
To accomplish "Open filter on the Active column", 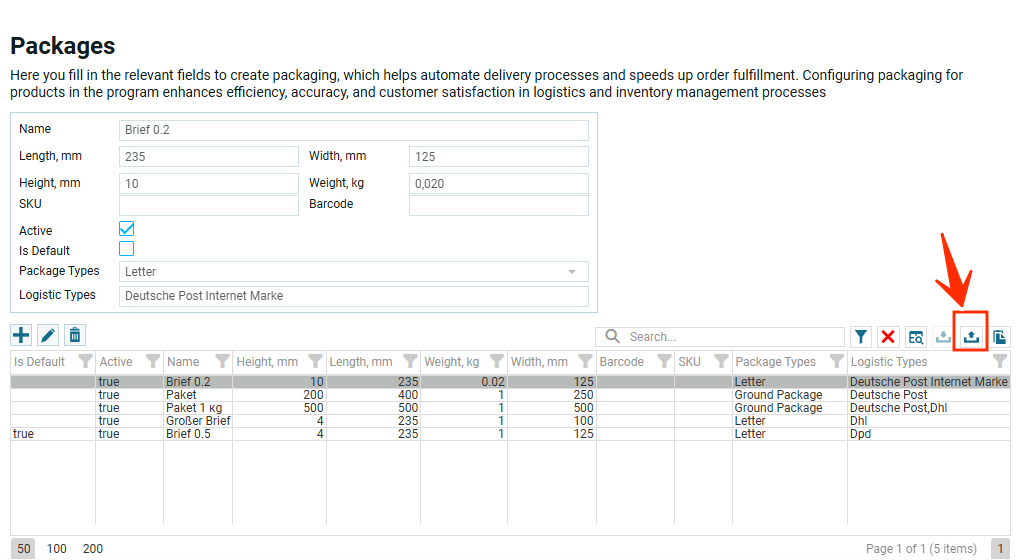I will coord(152,362).
